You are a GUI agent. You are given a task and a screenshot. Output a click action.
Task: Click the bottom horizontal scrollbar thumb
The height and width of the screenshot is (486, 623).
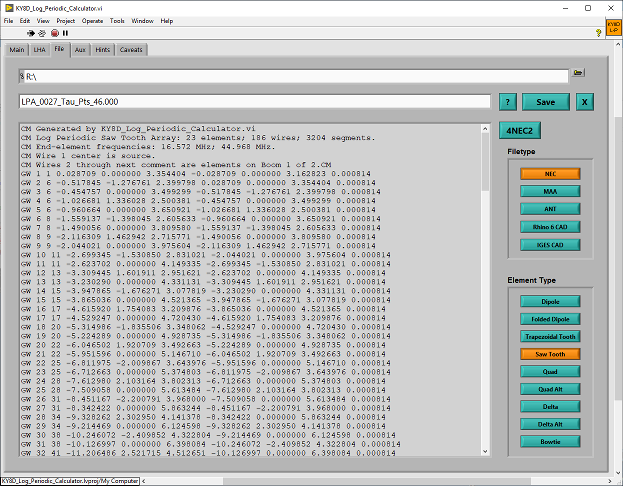coord(377,481)
